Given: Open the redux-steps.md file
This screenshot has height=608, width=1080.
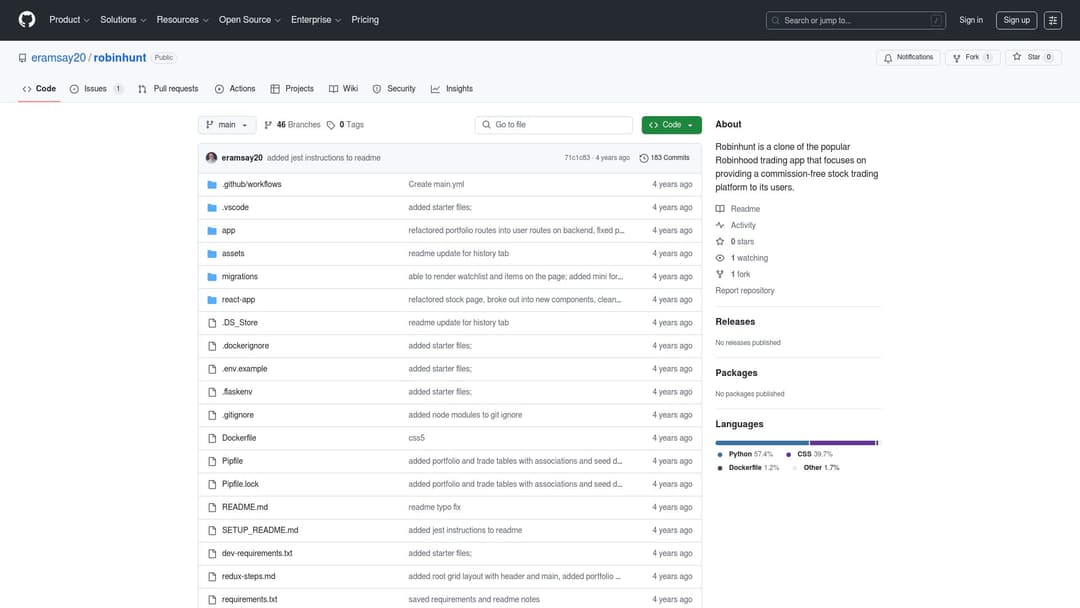Looking at the screenshot, I should 248,576.
